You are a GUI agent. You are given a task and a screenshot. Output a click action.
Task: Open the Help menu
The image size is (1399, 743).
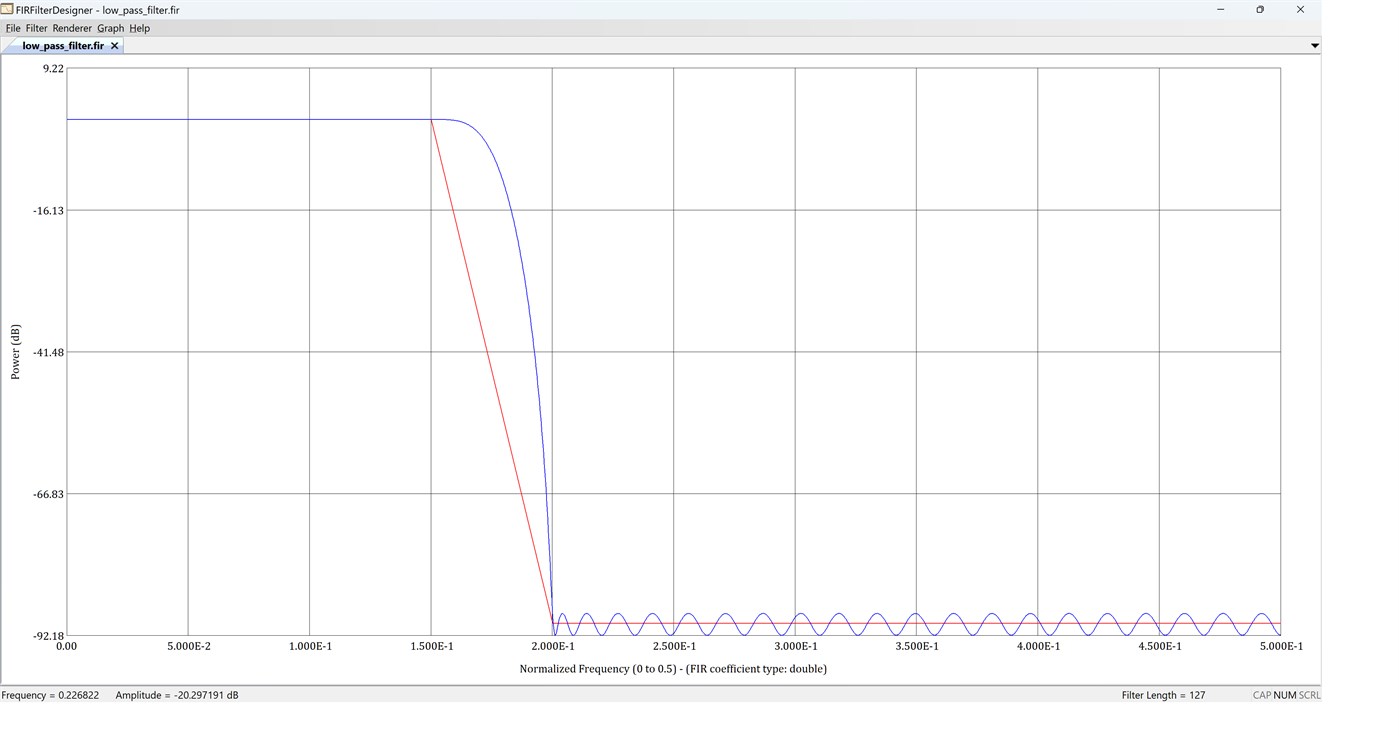click(x=139, y=28)
